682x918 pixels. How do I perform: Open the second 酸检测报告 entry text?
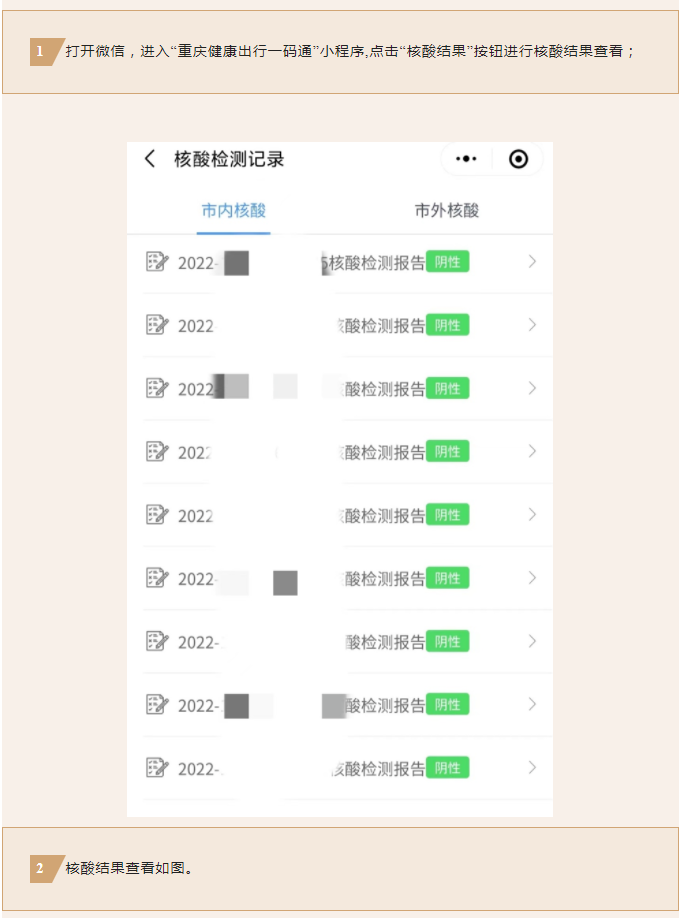click(x=382, y=326)
